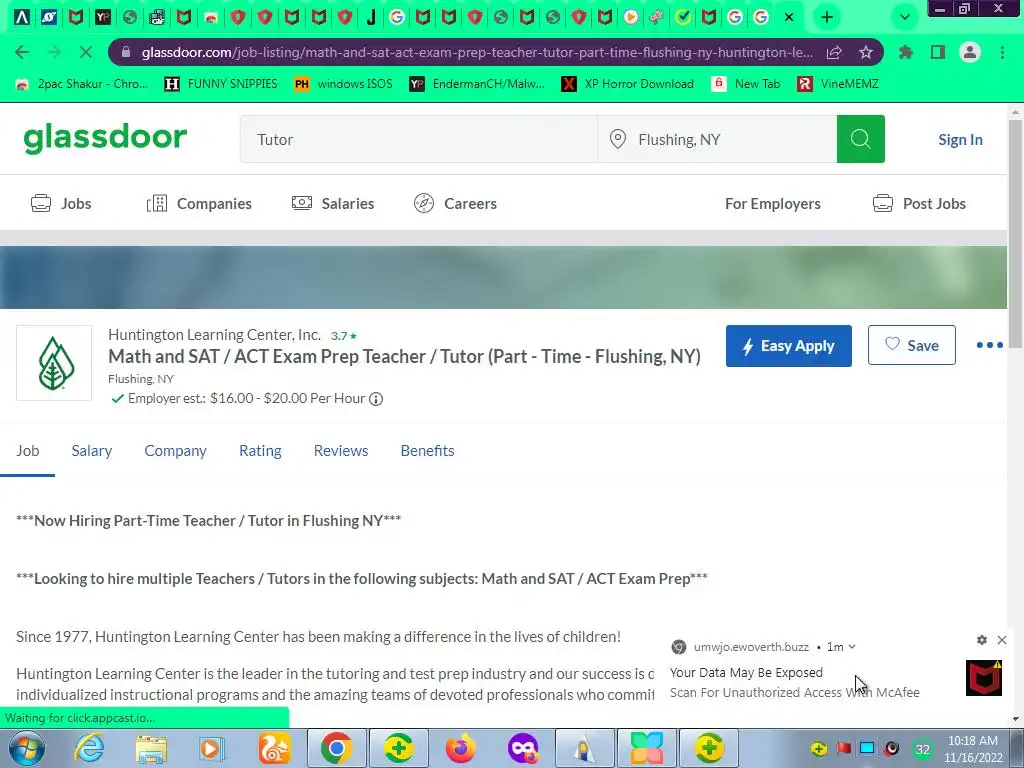The height and width of the screenshot is (768, 1024).
Task: Click the browser address bar URL
Action: point(477,52)
